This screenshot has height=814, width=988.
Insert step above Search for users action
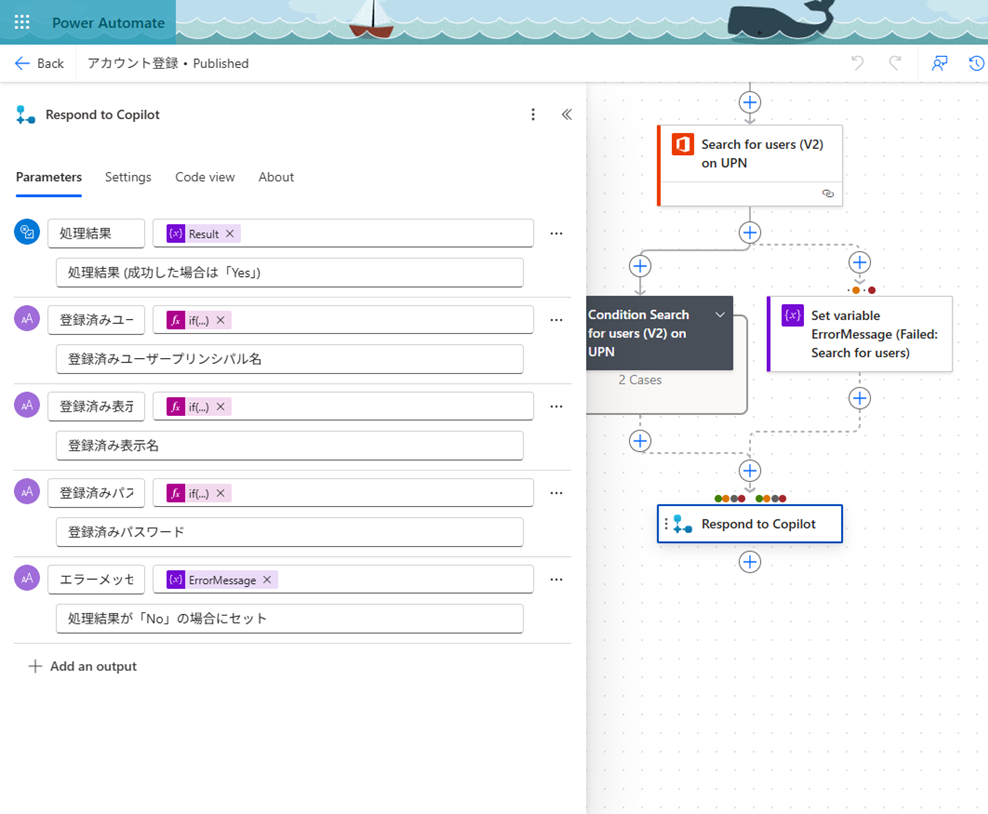[x=750, y=102]
